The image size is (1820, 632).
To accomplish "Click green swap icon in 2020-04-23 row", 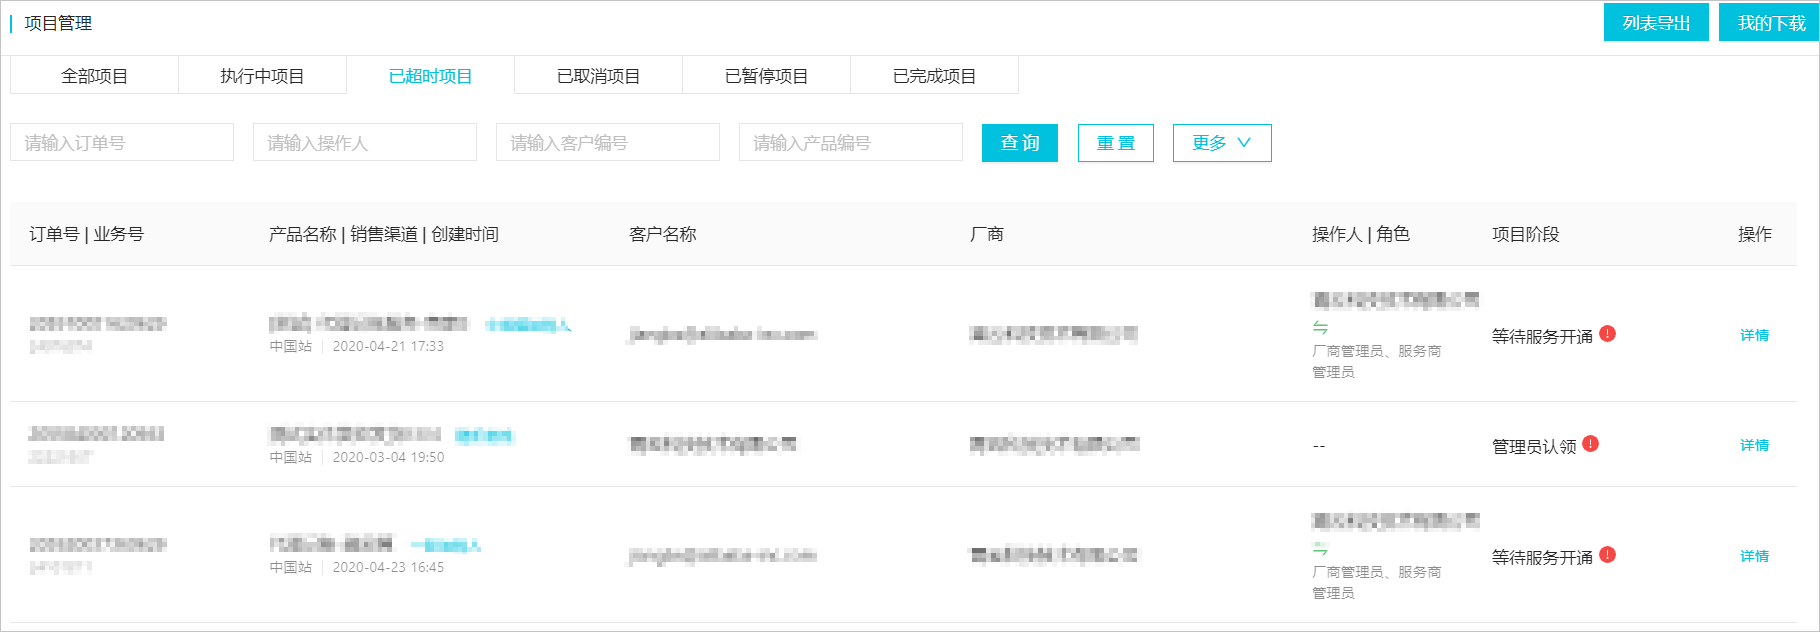I will pos(1320,548).
